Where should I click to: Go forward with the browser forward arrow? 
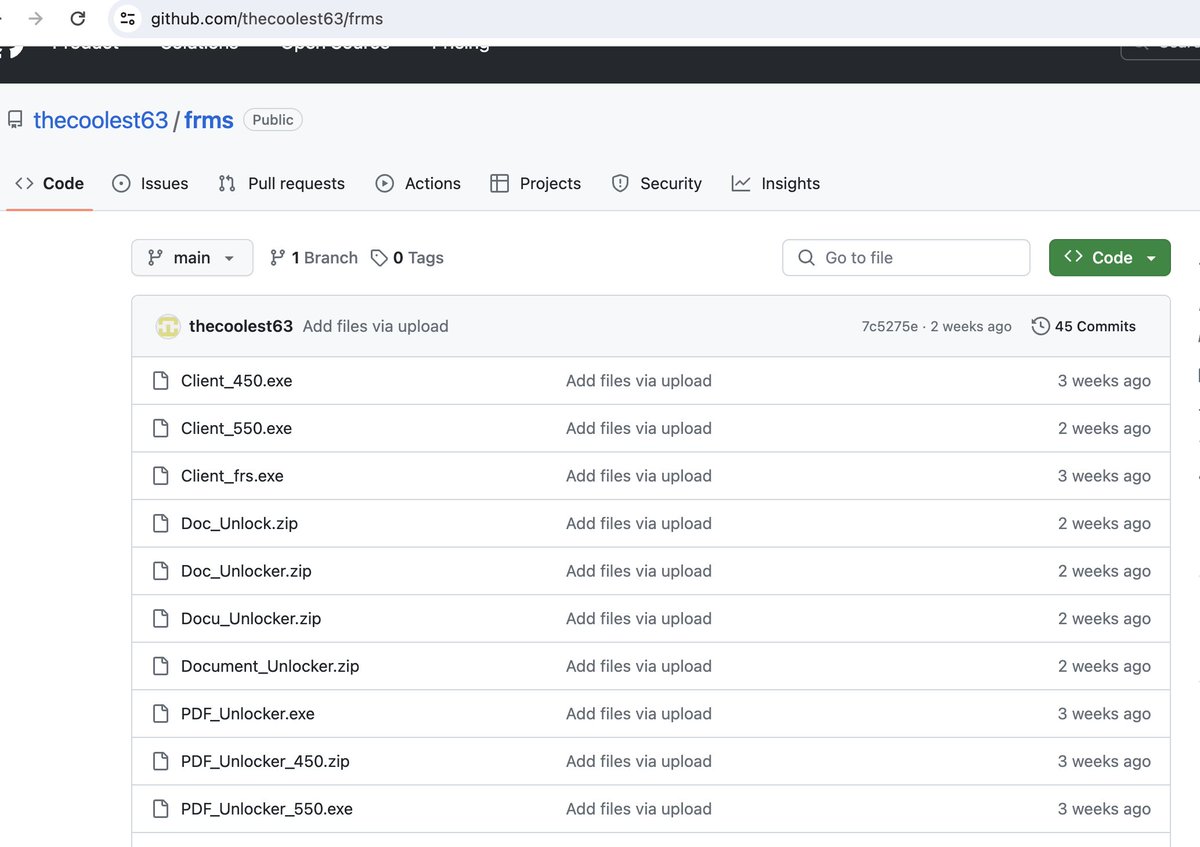click(x=36, y=18)
